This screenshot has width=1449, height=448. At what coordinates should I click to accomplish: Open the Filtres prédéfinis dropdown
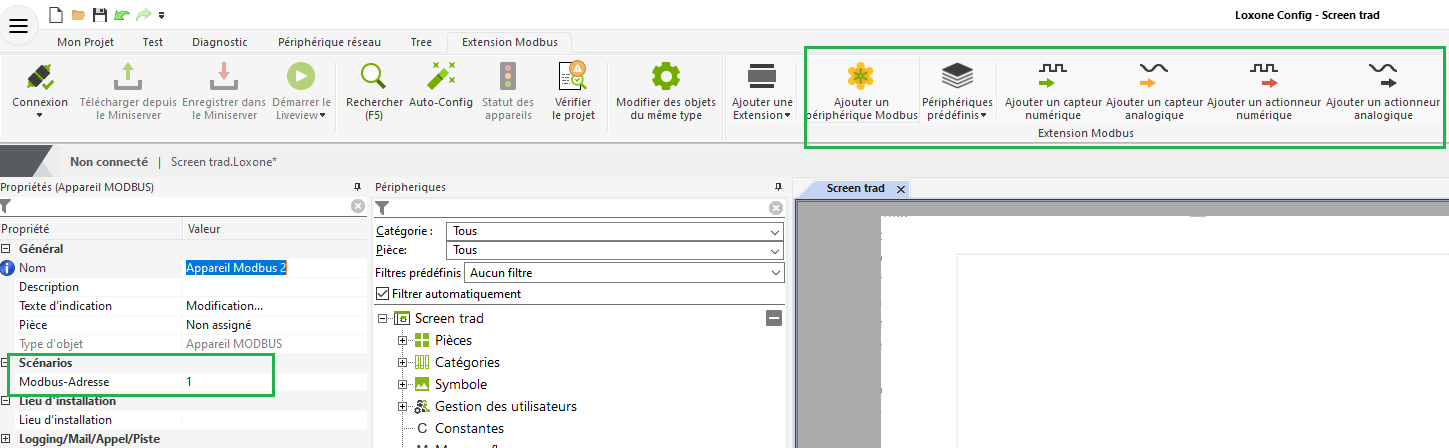(x=624, y=272)
